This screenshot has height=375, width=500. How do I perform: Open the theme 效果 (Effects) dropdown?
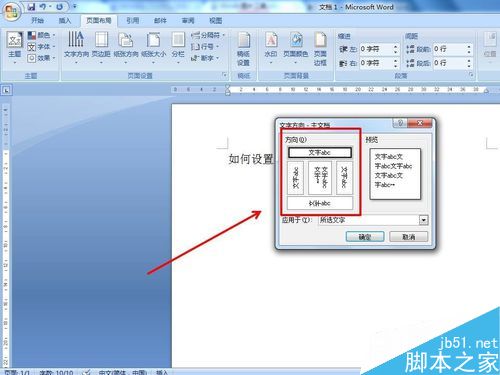(41, 58)
